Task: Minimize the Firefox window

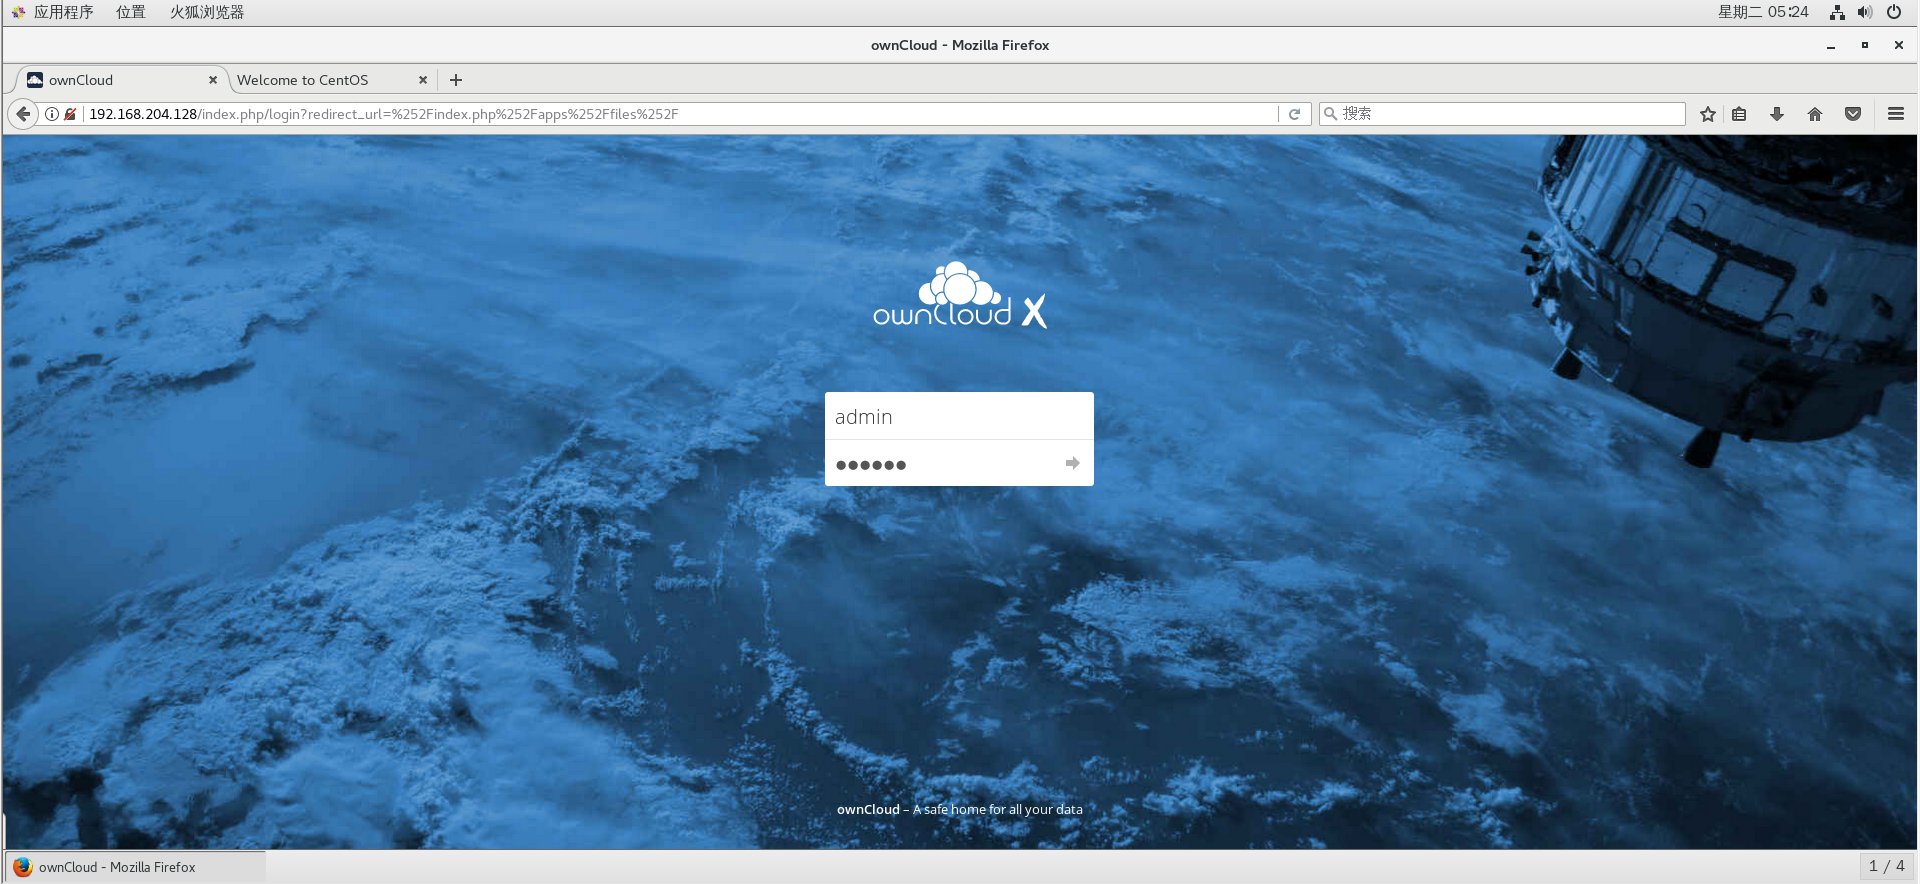Action: tap(1831, 45)
